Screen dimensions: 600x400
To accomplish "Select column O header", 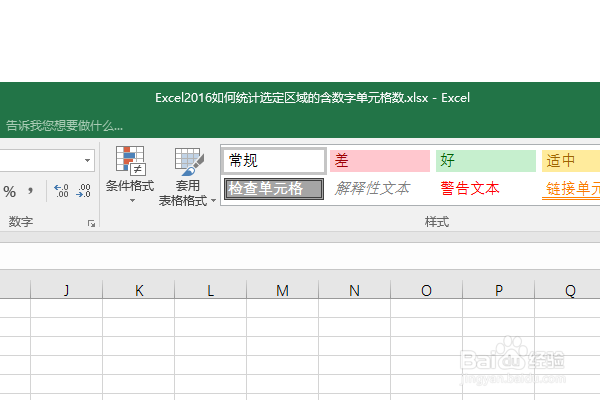I will click(x=426, y=290).
